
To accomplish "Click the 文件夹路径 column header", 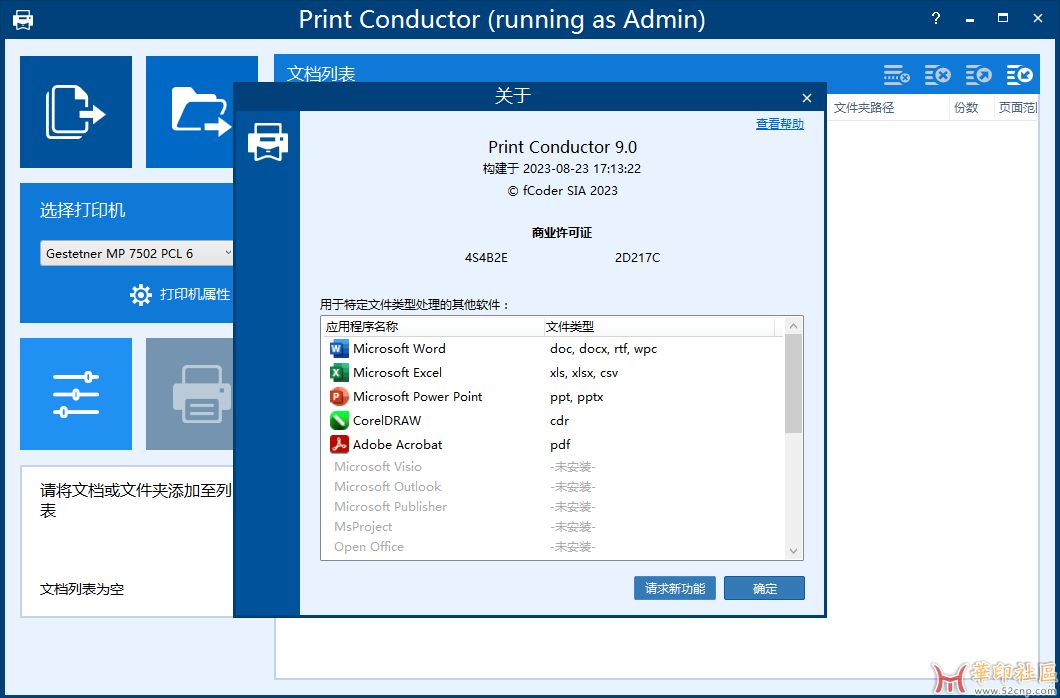I will tap(864, 108).
